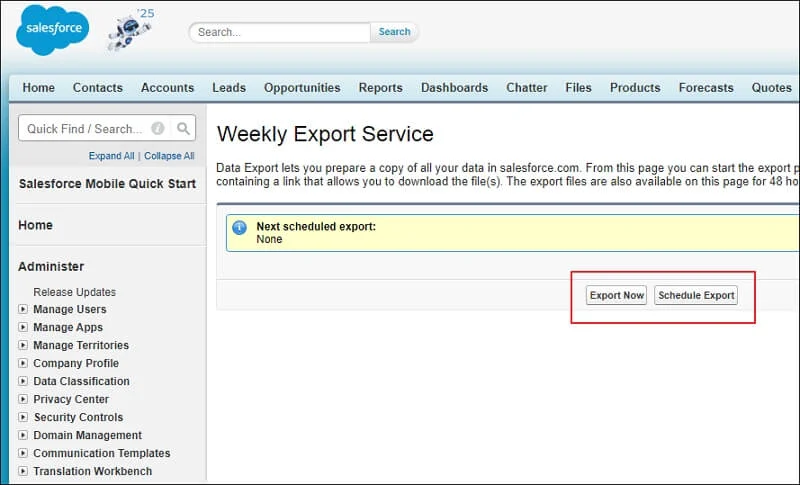The width and height of the screenshot is (800, 485).
Task: Expand the Manage Apps tree node
Action: (23, 327)
